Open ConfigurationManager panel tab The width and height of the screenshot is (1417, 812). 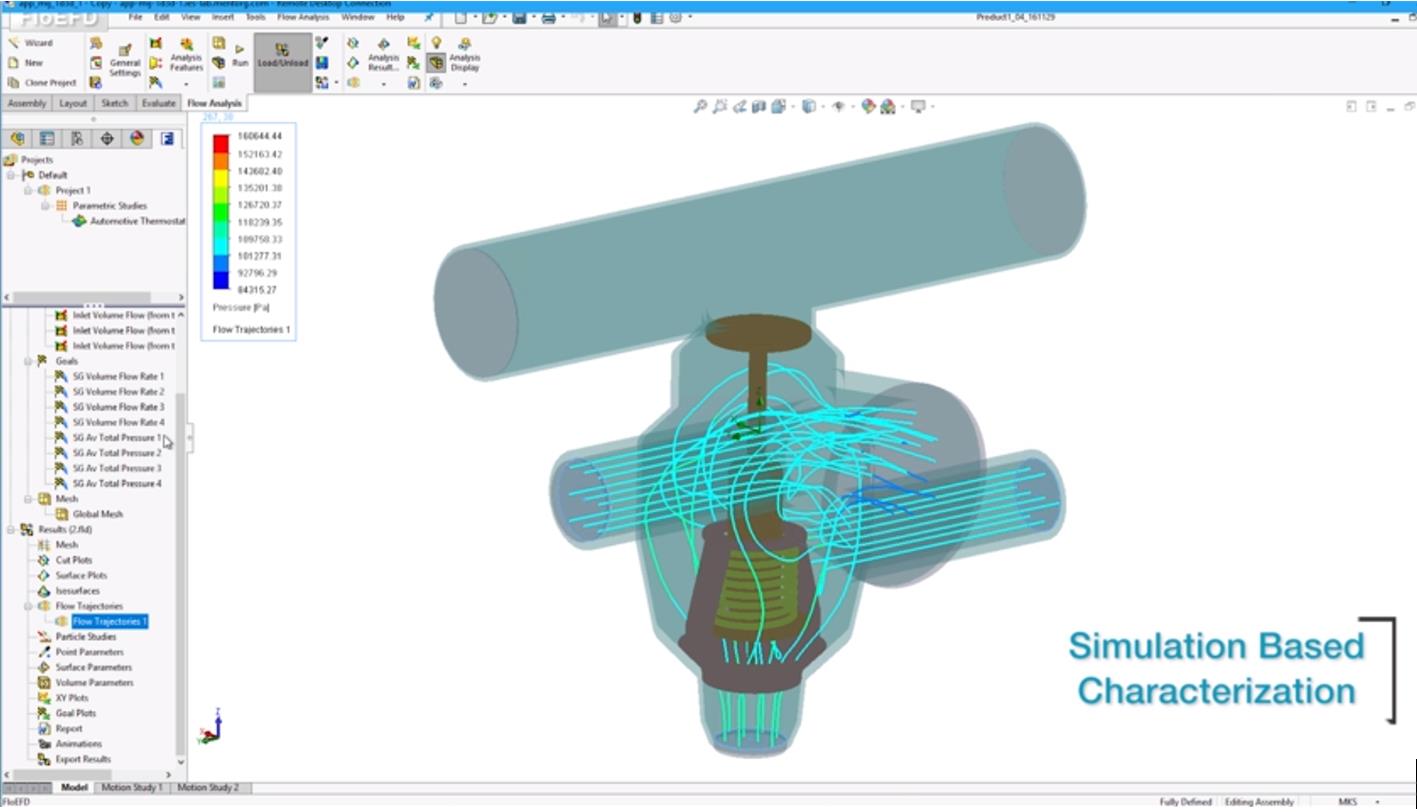(76, 138)
